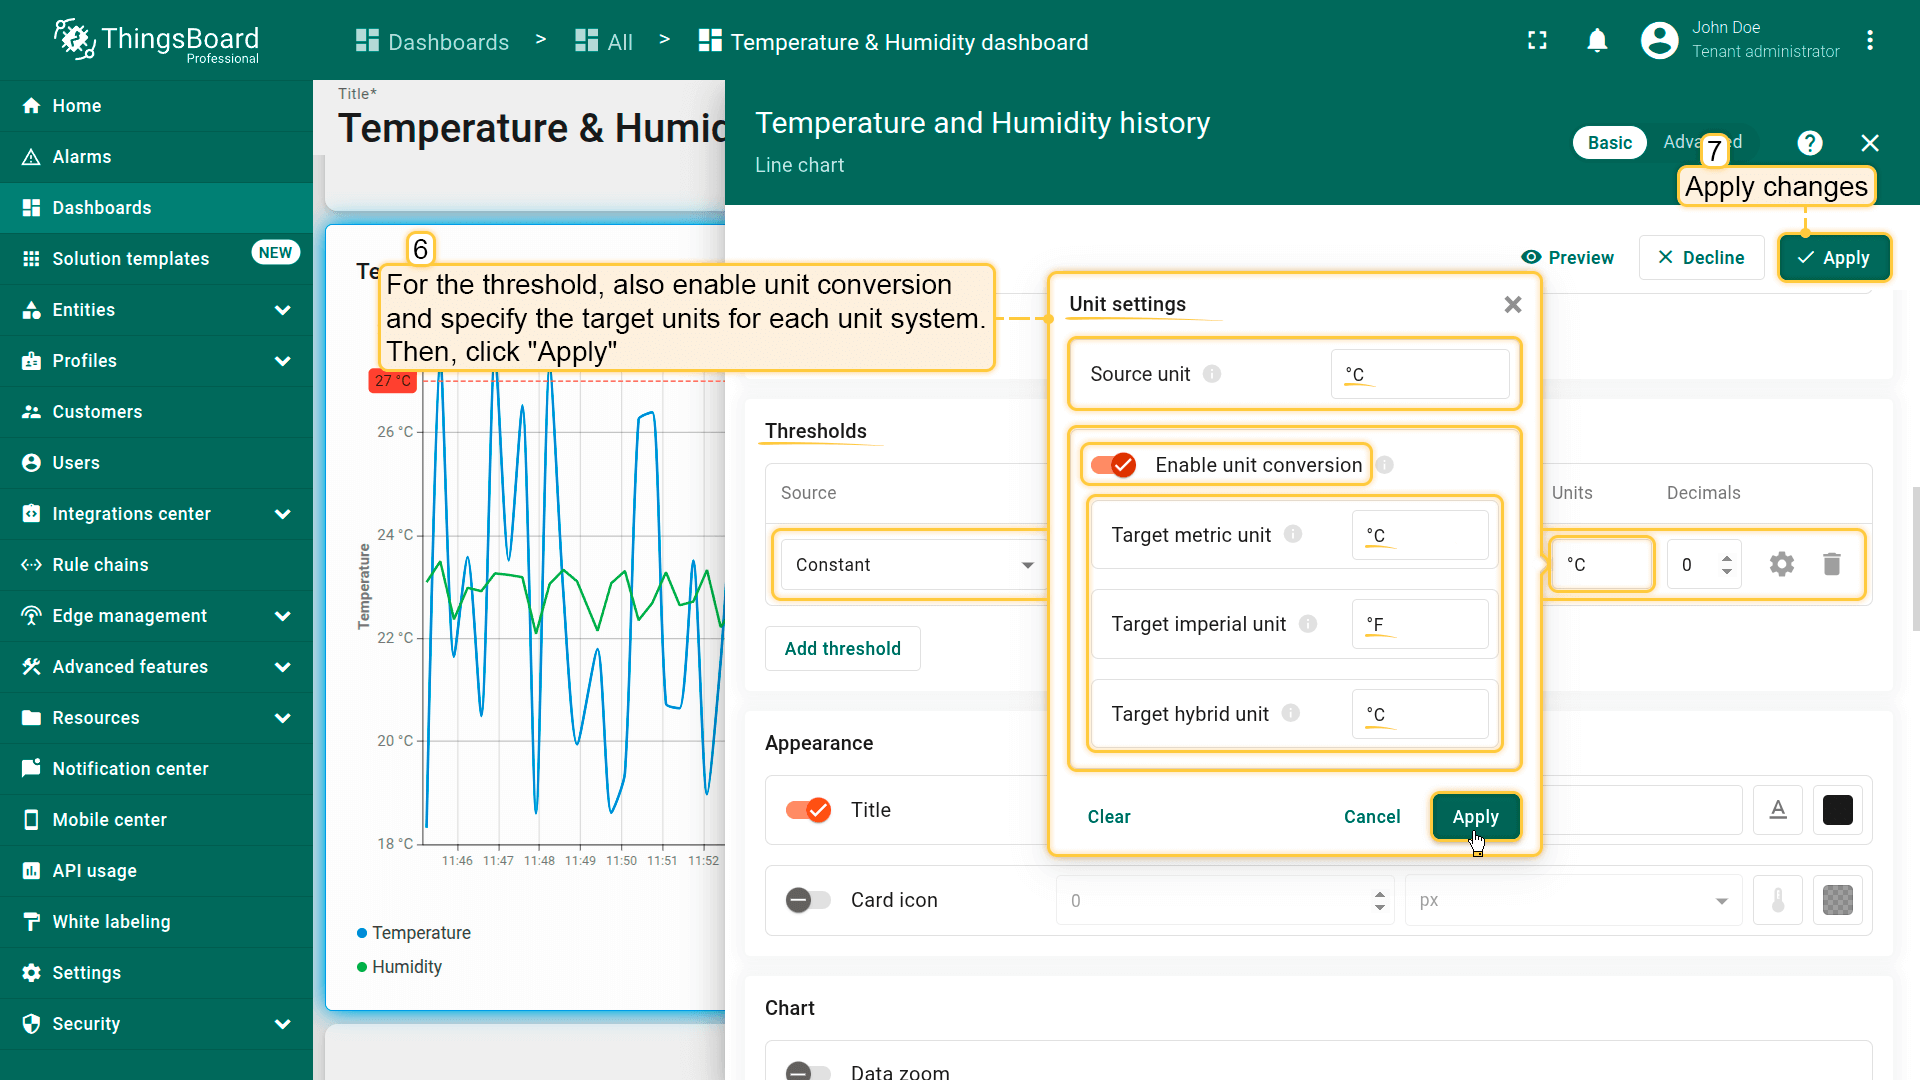Open the black title color swatch
The width and height of the screenshot is (1920, 1080).
click(1837, 810)
